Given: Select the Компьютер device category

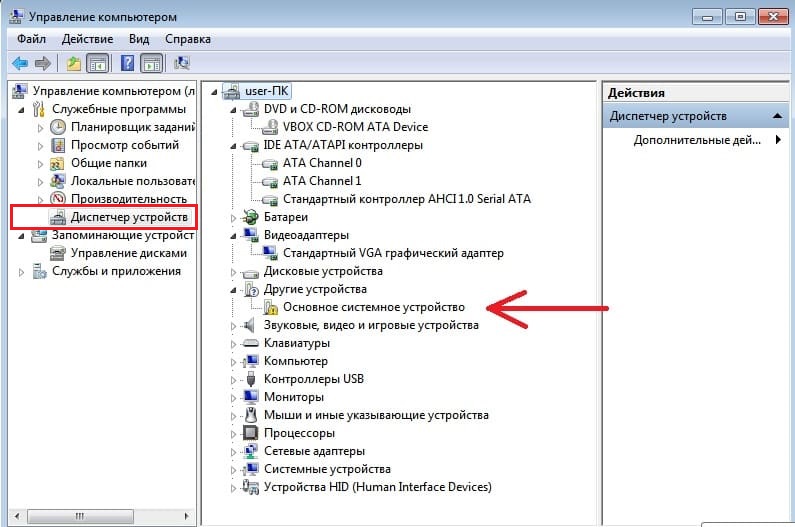Looking at the screenshot, I should coord(296,361).
